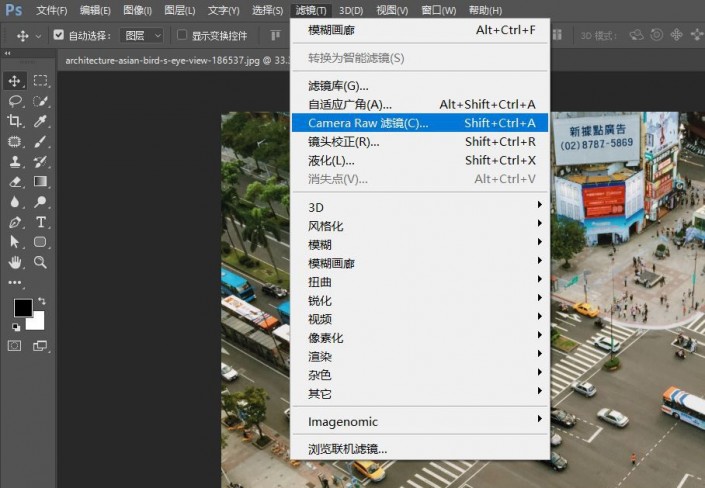705x488 pixels.
Task: Toggle the 自动选择 checkbox
Action: point(58,35)
